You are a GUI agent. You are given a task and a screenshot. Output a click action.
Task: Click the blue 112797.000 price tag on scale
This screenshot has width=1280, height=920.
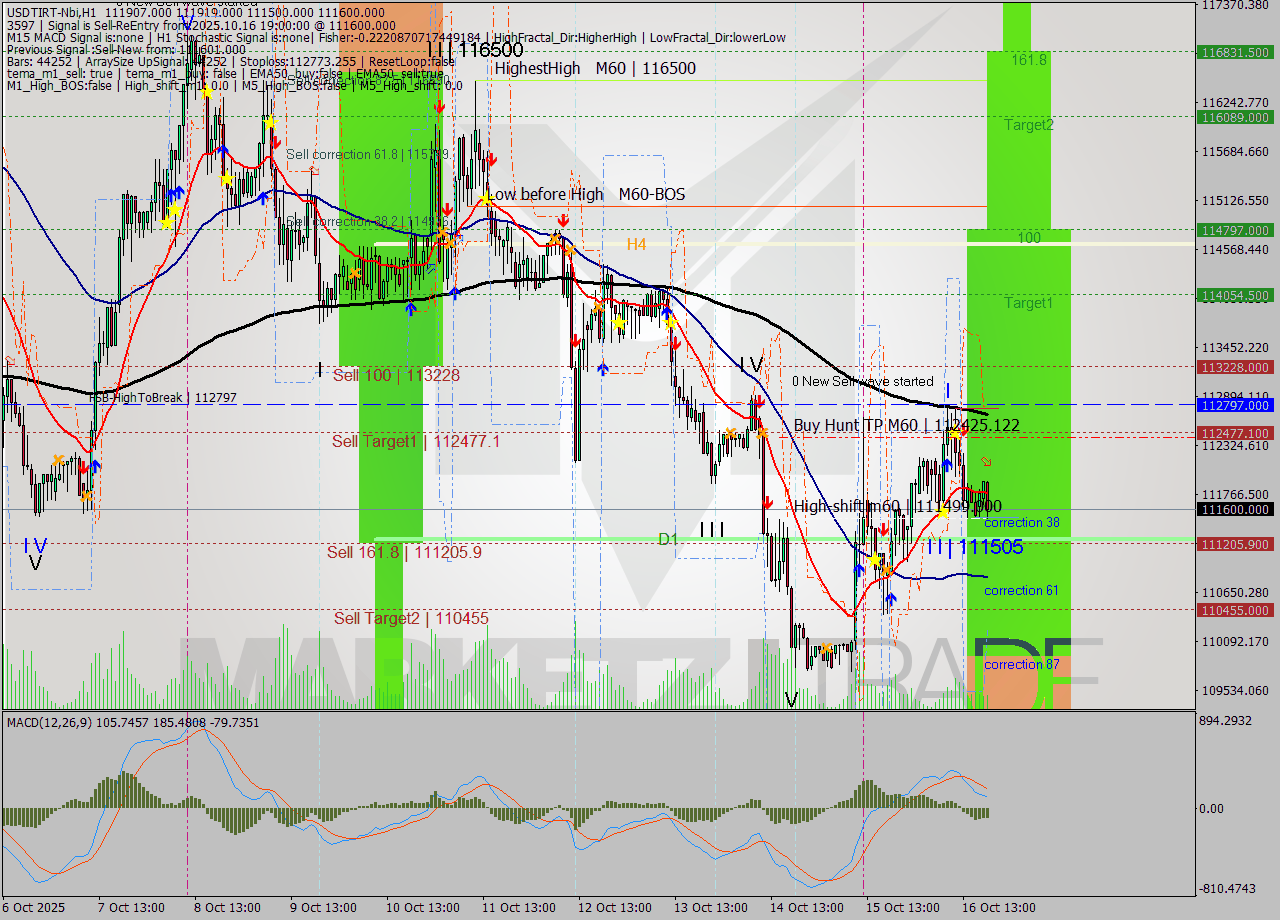(1237, 405)
